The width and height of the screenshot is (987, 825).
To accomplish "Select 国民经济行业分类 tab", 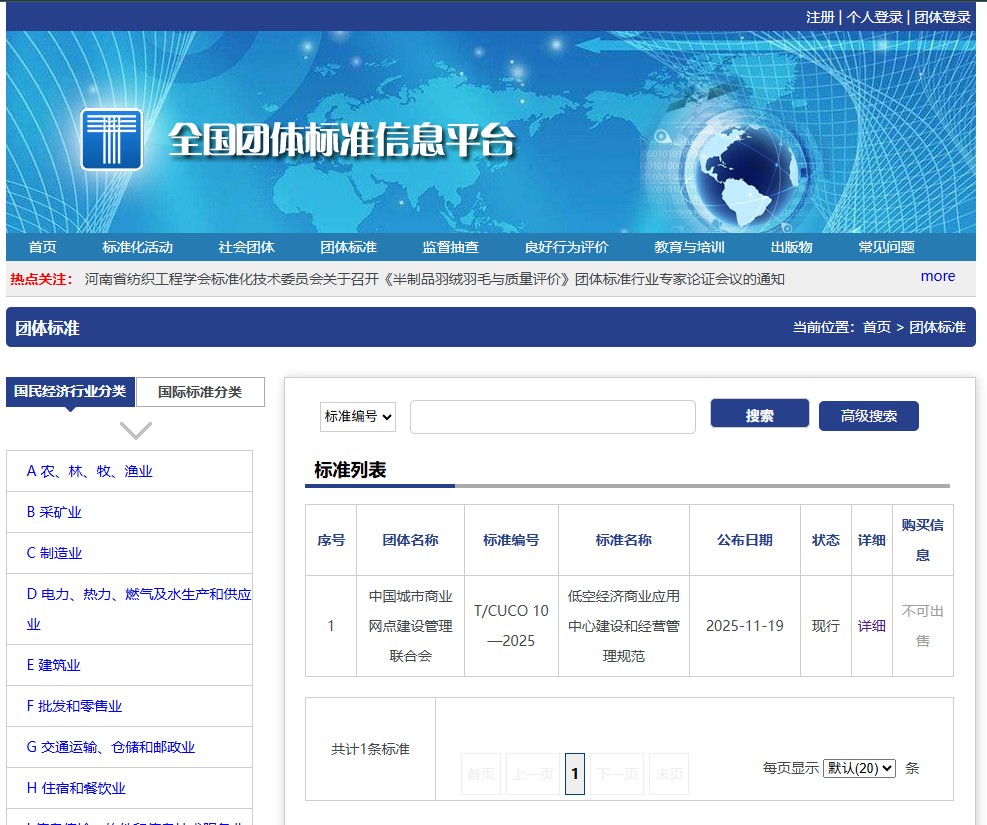I will (70, 391).
